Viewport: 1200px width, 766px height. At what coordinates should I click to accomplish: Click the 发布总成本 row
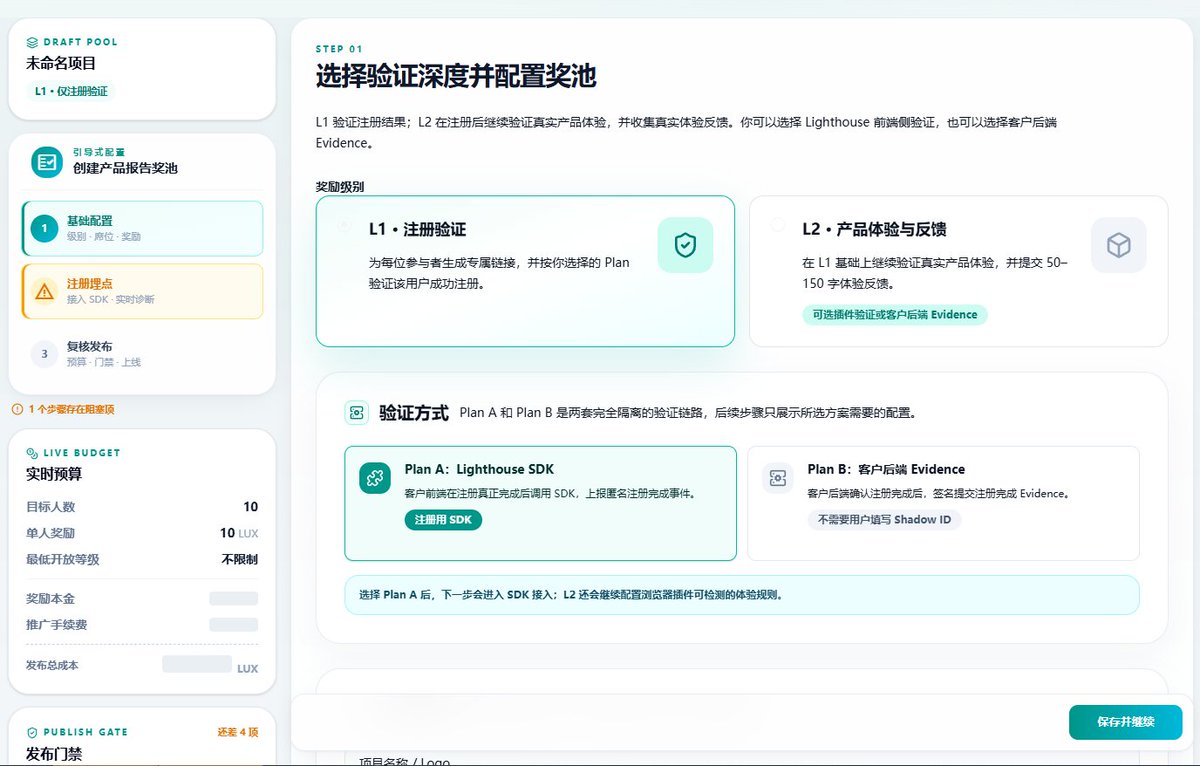coord(142,665)
